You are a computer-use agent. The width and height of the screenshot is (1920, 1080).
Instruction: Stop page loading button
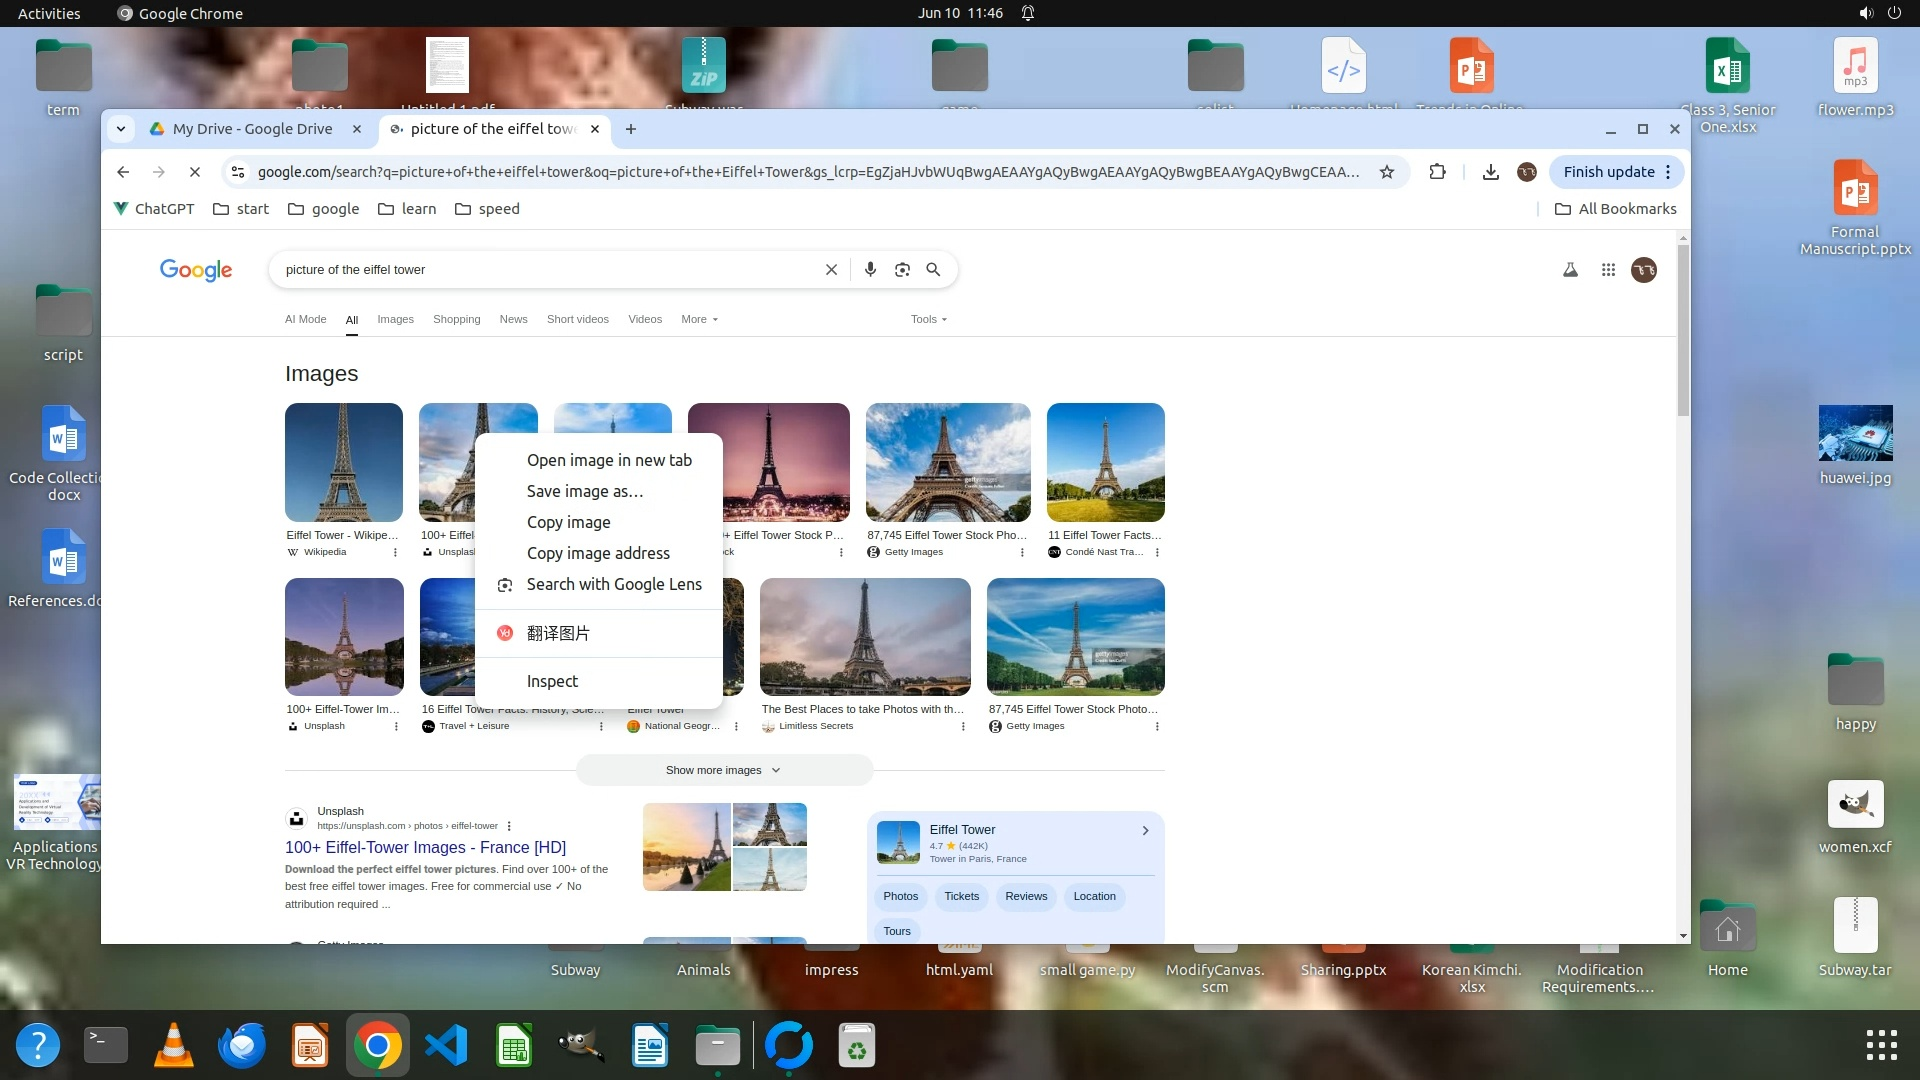195,172
